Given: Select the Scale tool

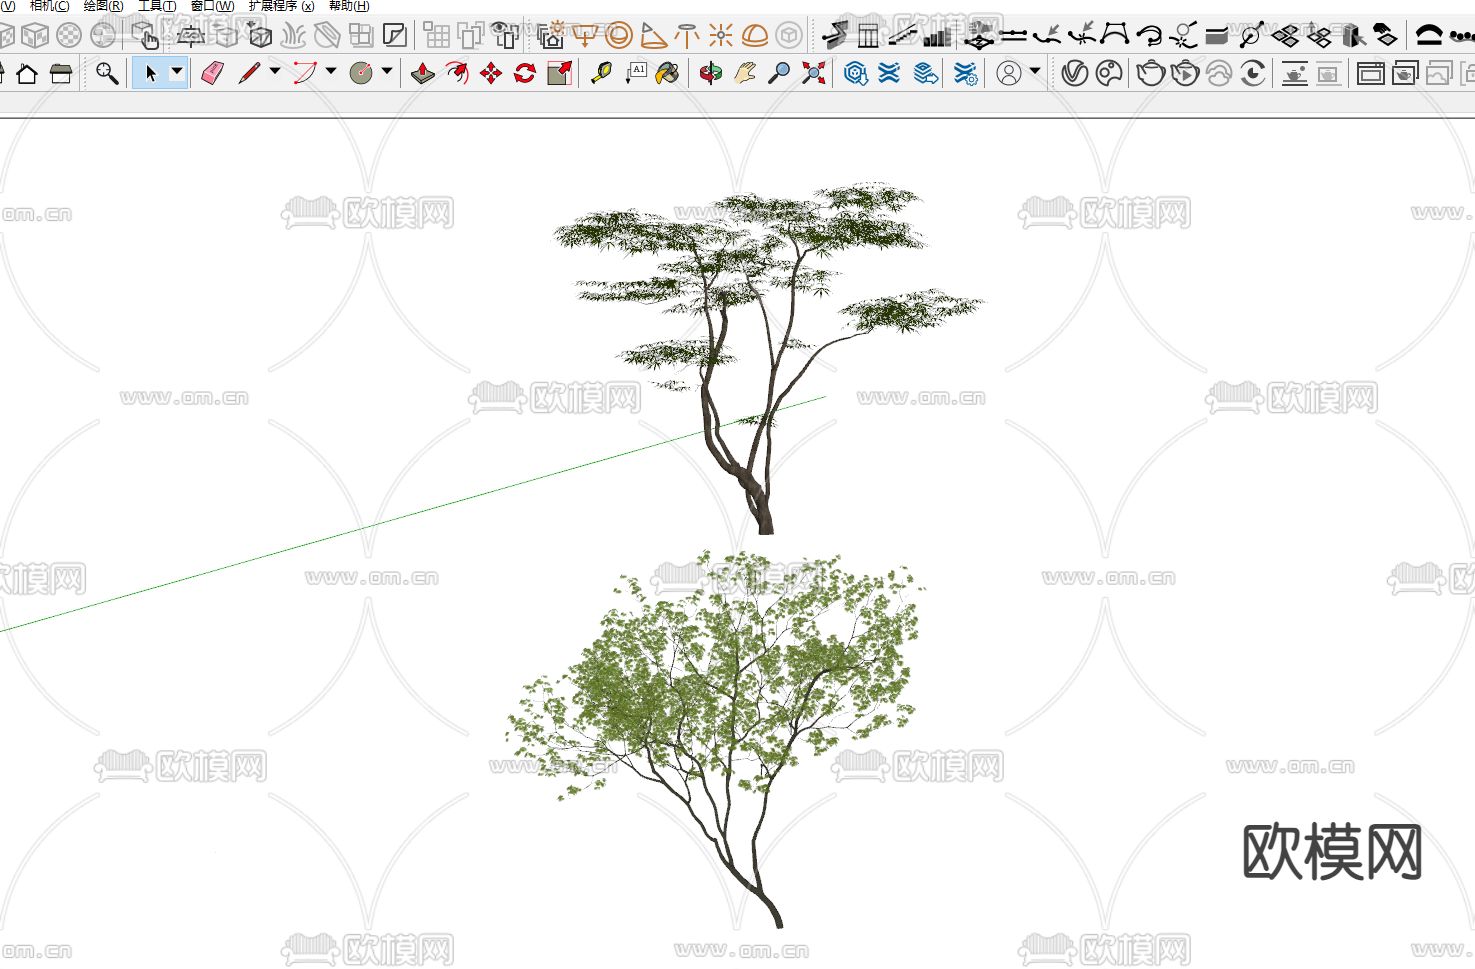Looking at the screenshot, I should [x=560, y=73].
